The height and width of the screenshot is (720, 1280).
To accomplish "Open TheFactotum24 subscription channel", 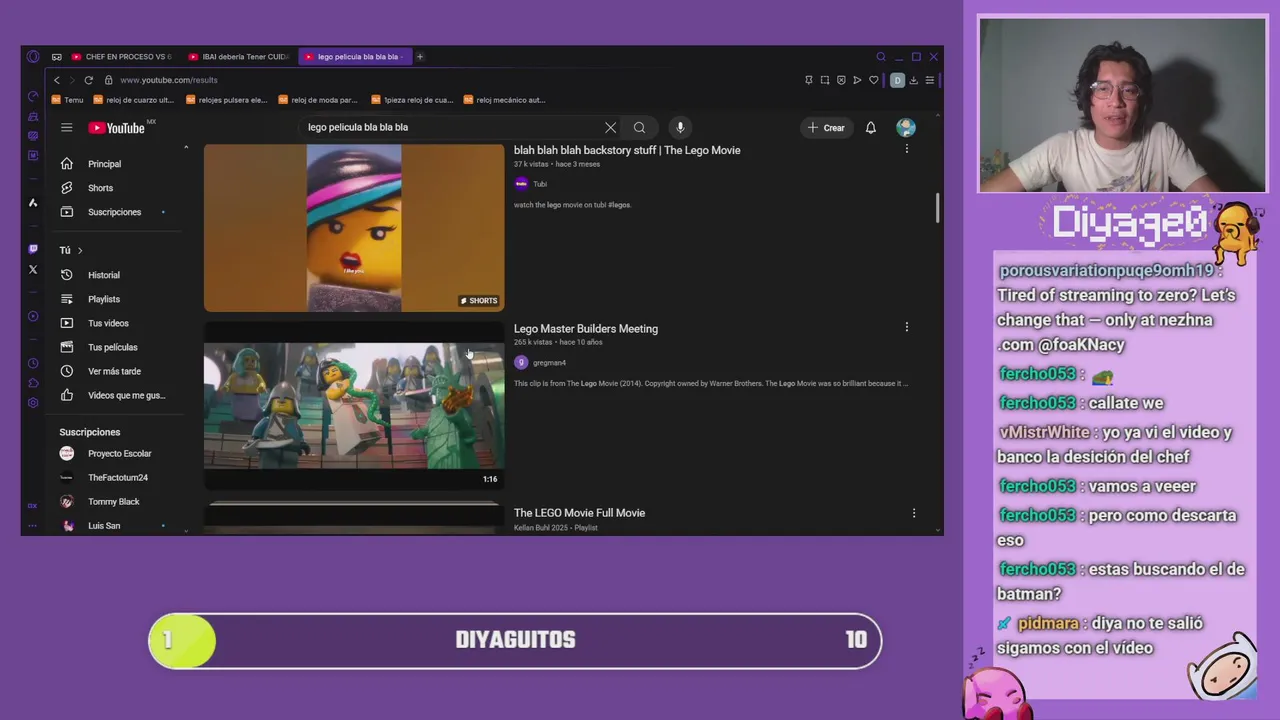I will click(117, 478).
